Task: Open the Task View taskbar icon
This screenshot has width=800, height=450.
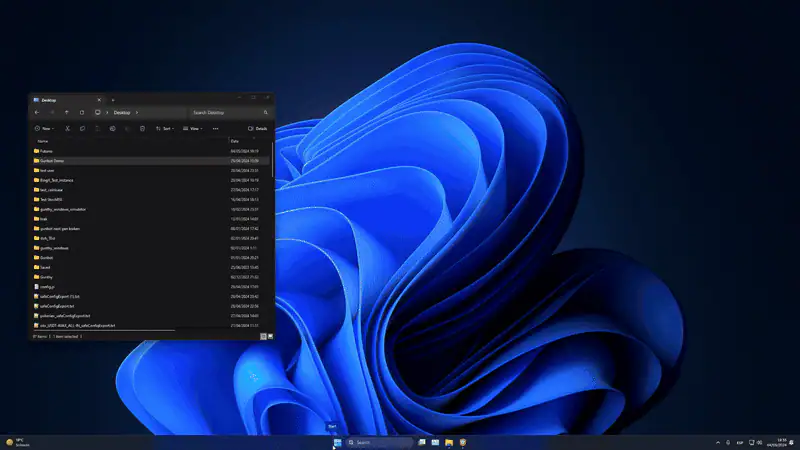Action: [421, 442]
